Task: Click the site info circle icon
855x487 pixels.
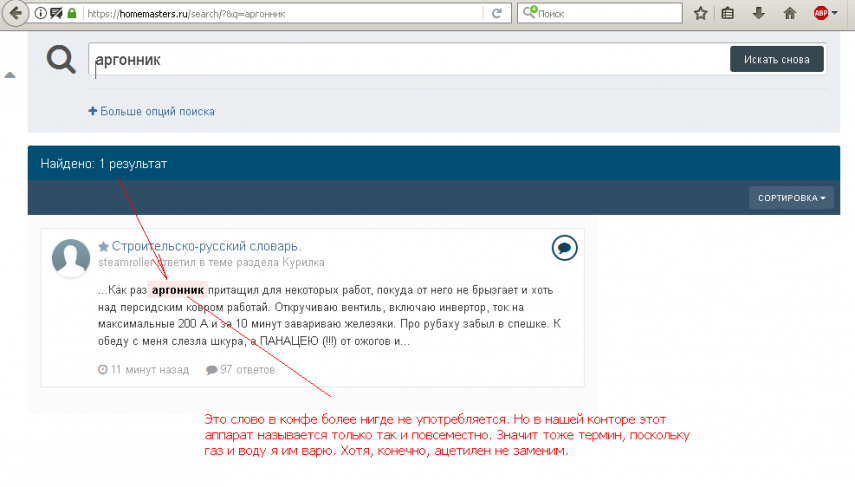Action: coord(38,14)
